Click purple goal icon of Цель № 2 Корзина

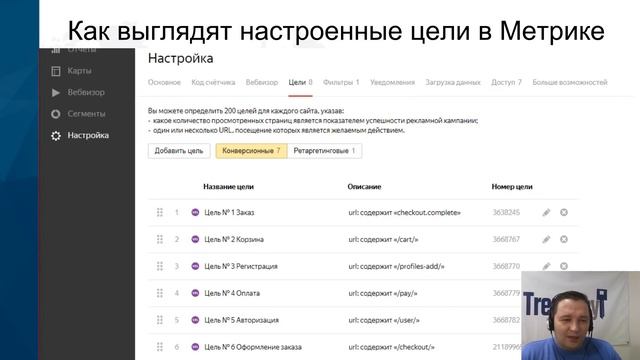pos(195,239)
